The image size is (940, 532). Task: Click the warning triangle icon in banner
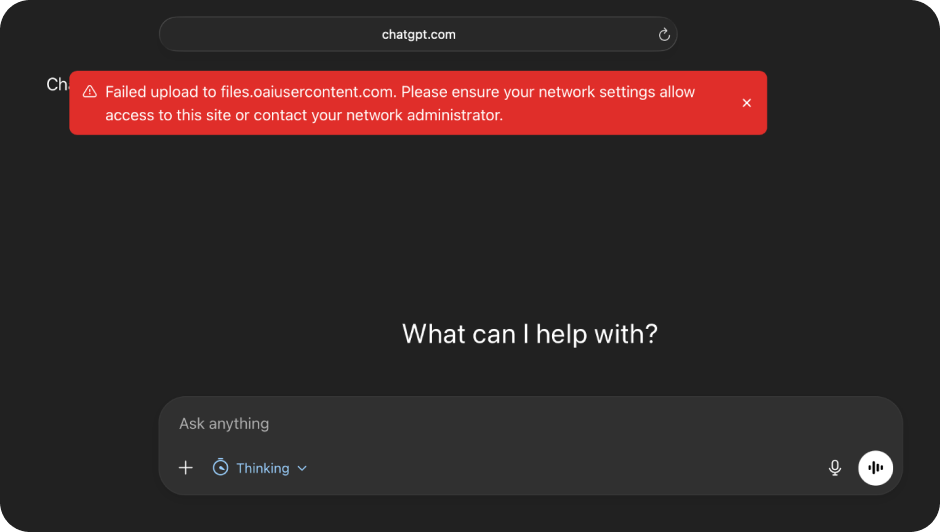click(x=90, y=92)
